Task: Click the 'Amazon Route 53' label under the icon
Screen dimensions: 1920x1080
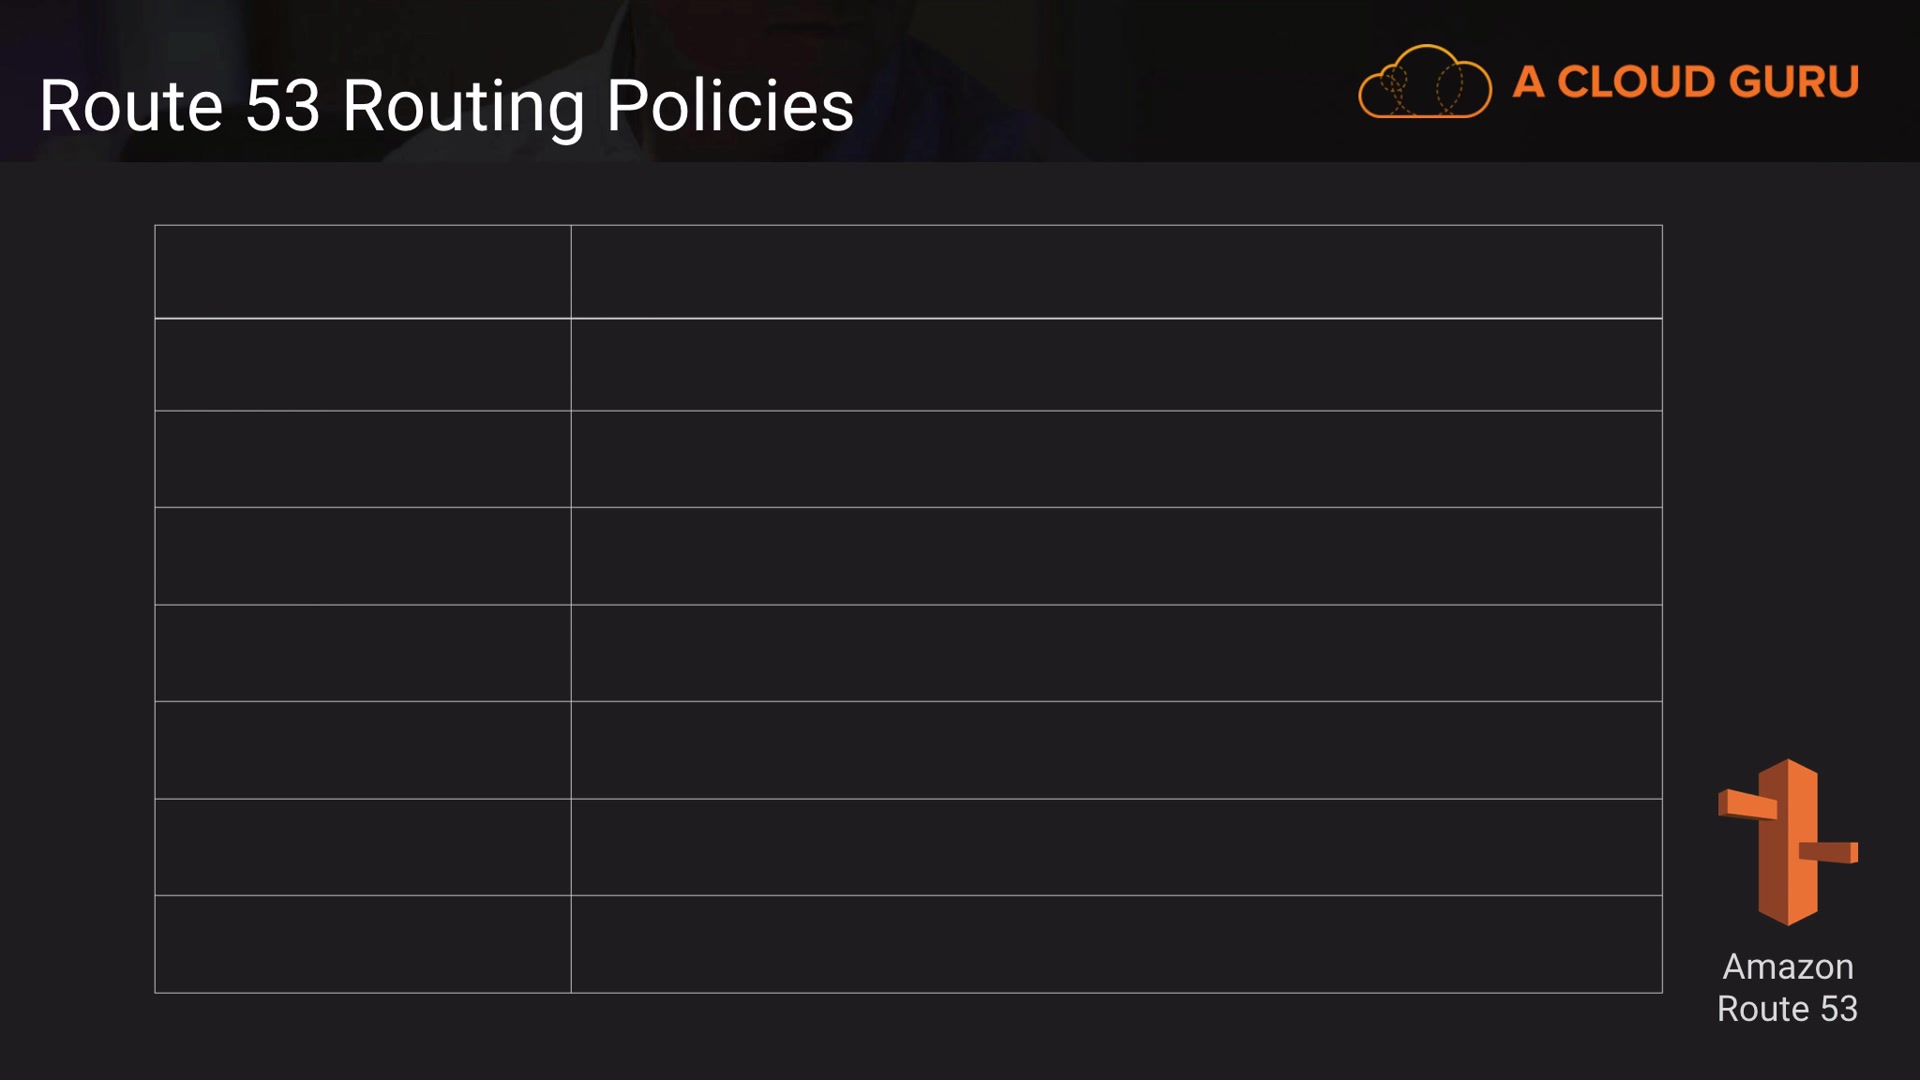Action: (x=1787, y=987)
